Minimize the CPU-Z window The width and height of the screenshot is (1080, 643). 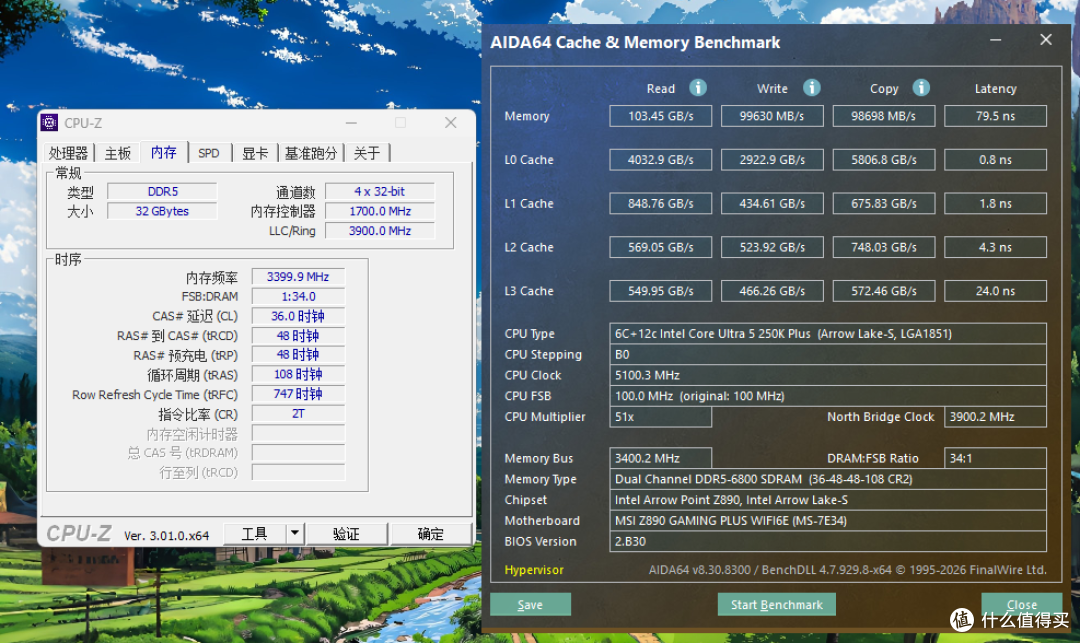tap(351, 123)
